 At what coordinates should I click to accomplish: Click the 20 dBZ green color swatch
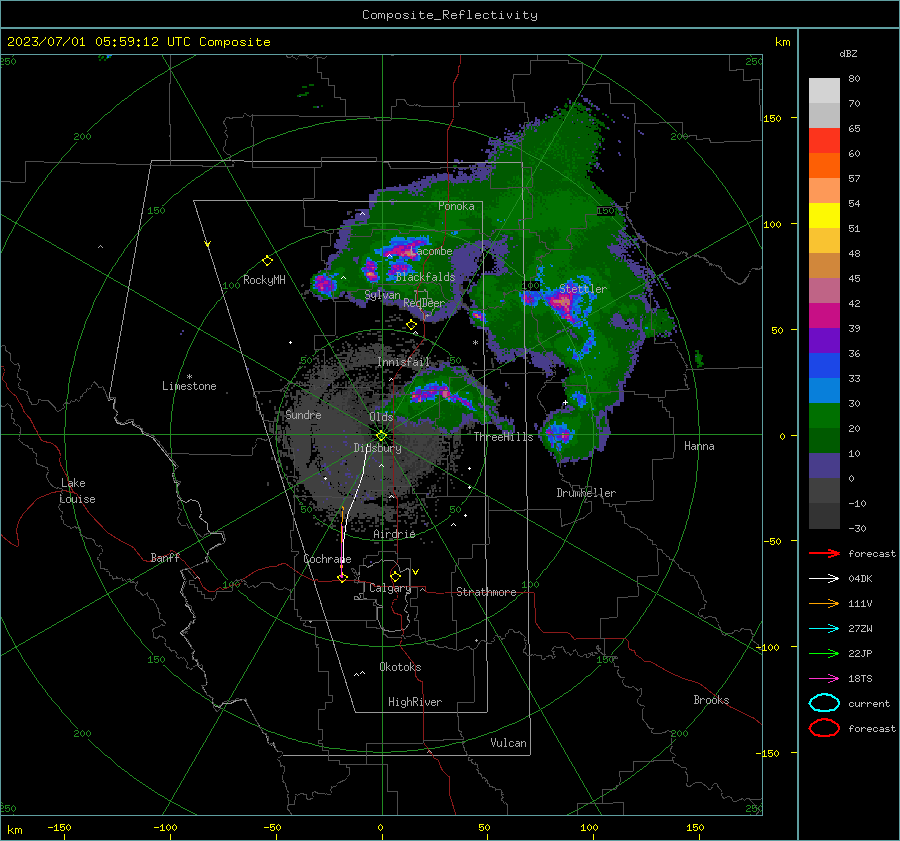pos(824,416)
